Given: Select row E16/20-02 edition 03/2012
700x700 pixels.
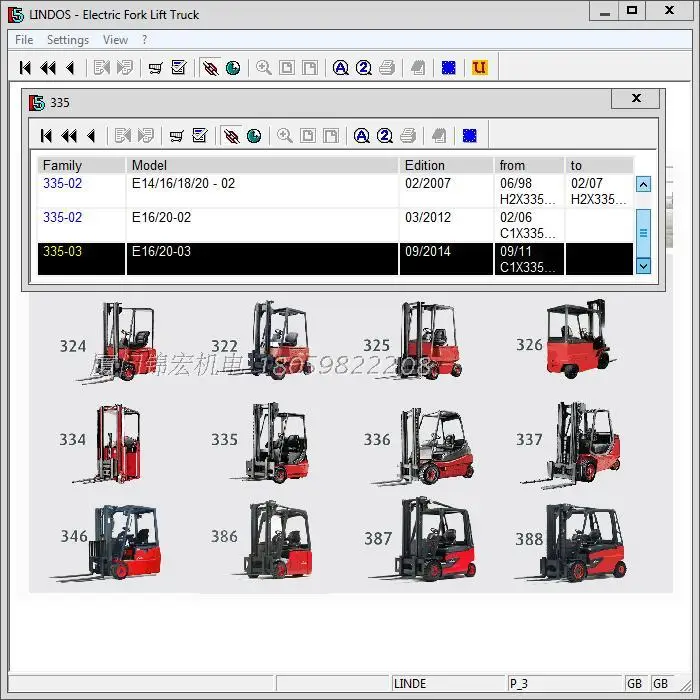Looking at the screenshot, I should click(x=335, y=225).
